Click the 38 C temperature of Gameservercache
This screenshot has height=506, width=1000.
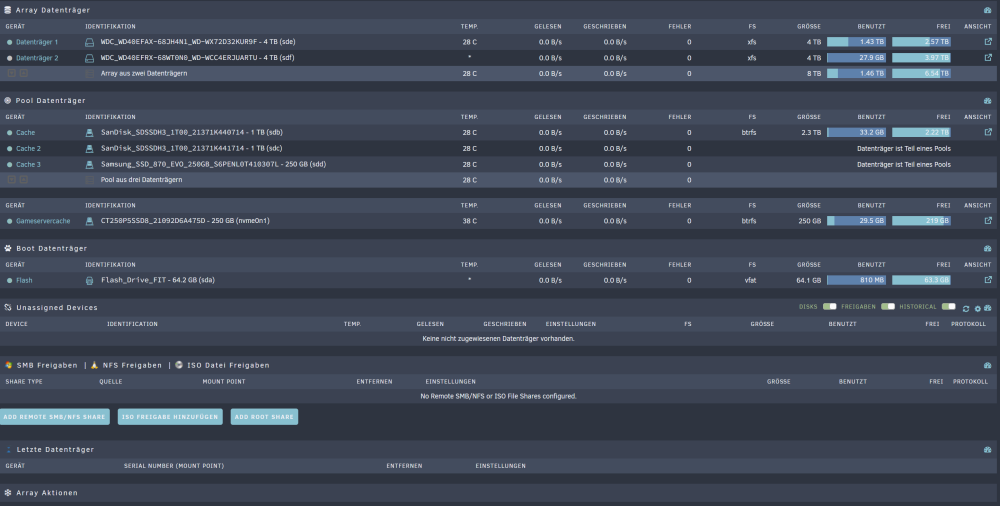tap(470, 221)
